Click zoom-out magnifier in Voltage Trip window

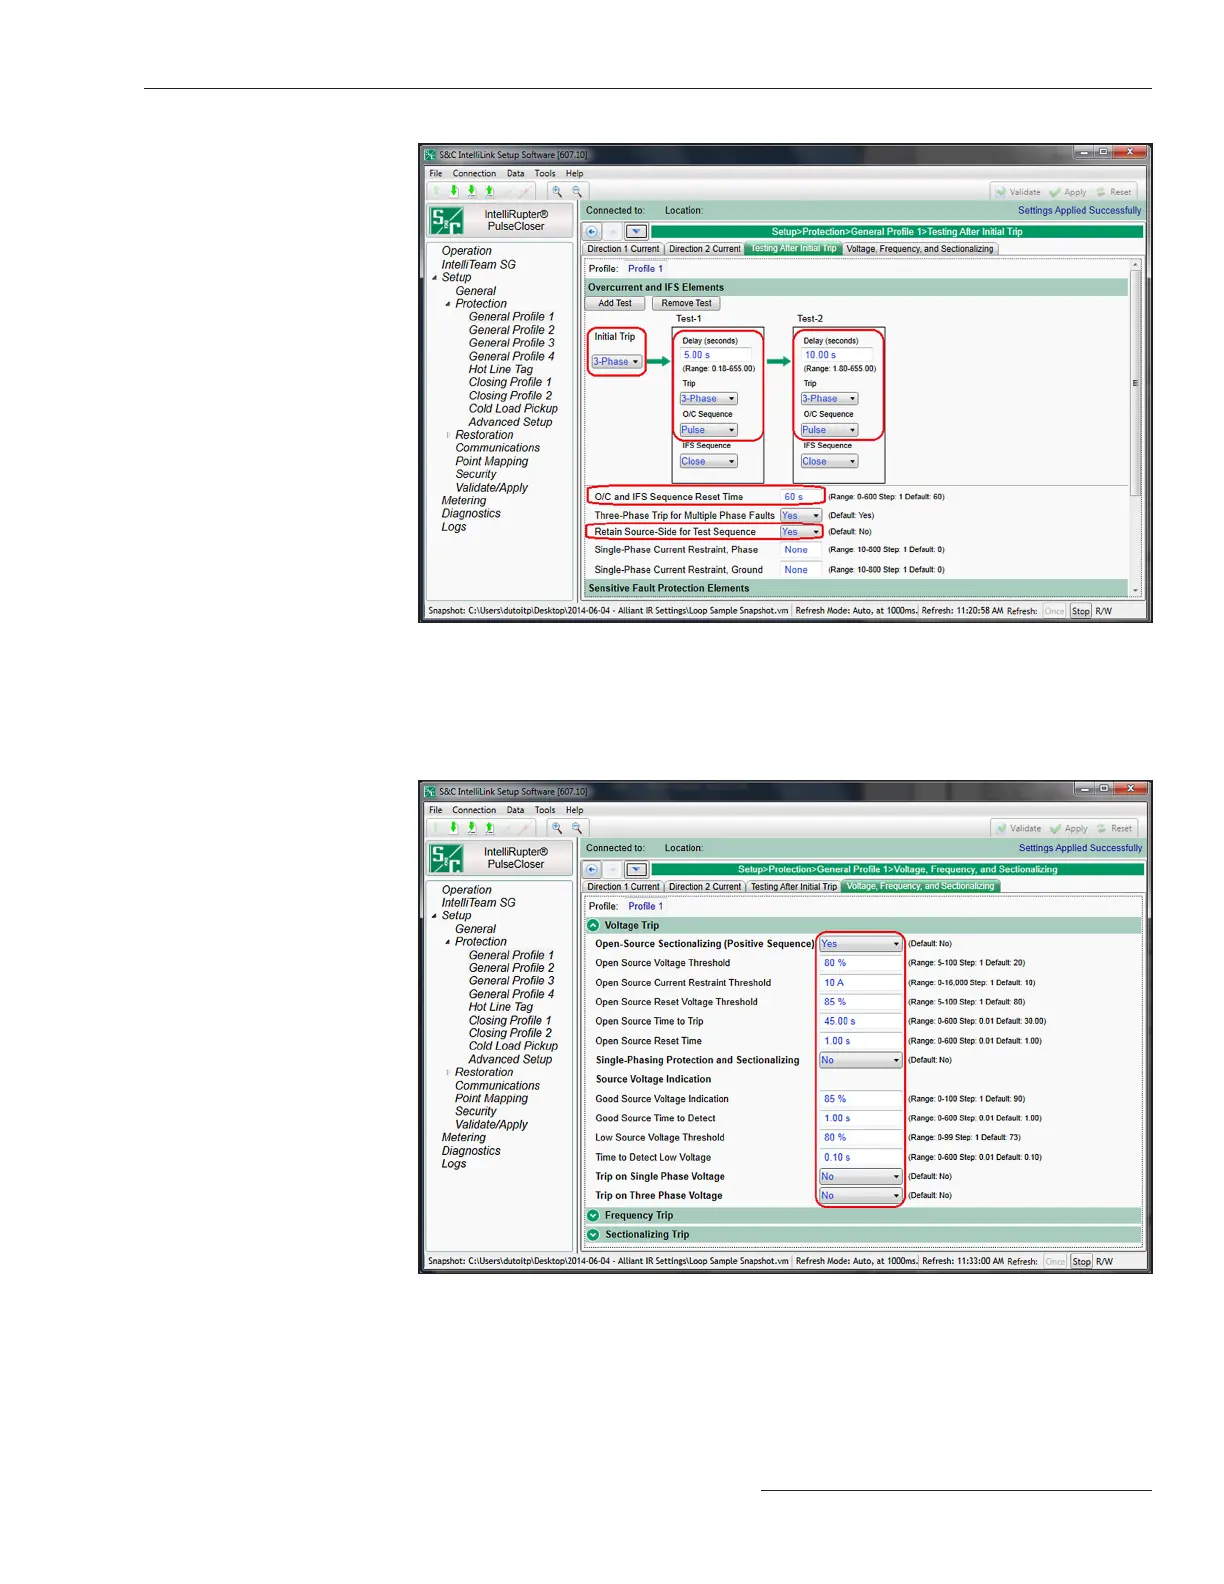[577, 828]
